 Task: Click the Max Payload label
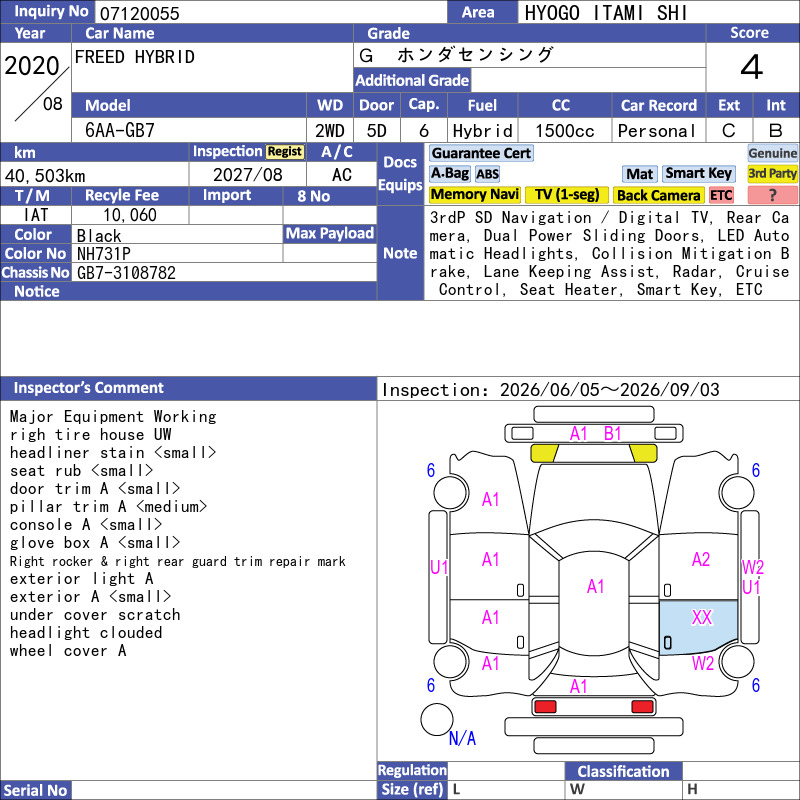(x=330, y=234)
